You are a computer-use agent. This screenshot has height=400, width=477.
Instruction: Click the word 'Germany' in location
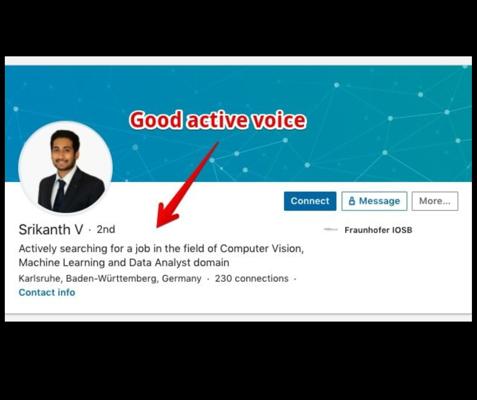(x=181, y=279)
